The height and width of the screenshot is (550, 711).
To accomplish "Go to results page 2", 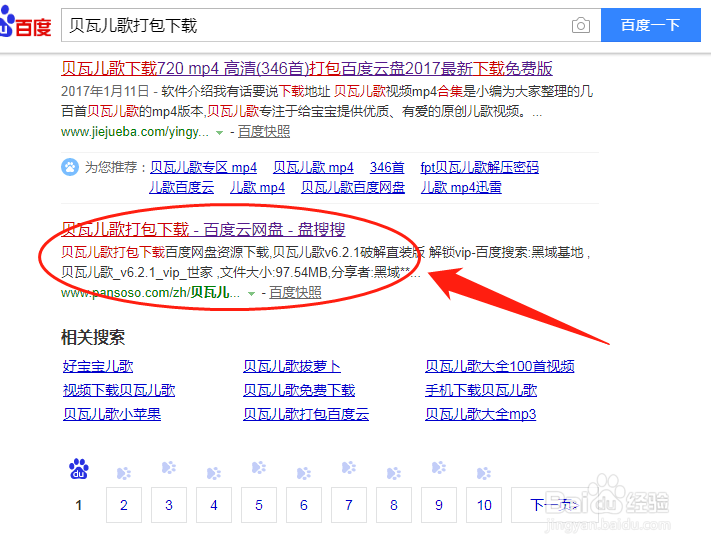I will pyautogui.click(x=124, y=505).
